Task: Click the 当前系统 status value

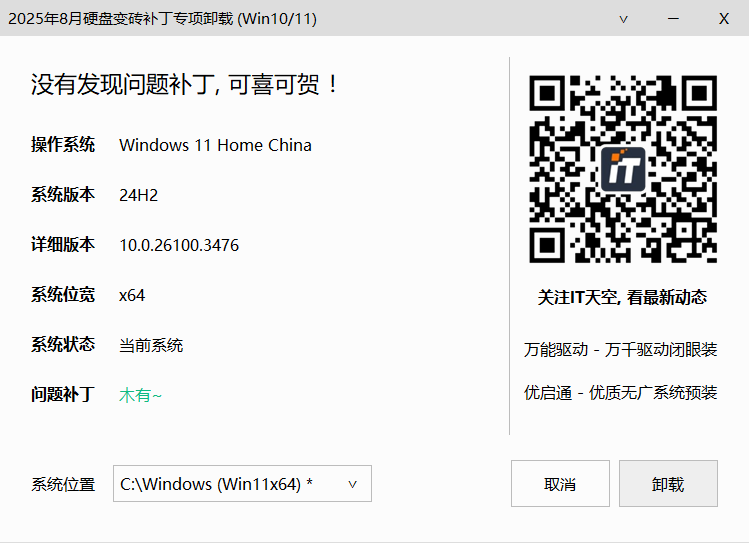Action: pos(151,345)
